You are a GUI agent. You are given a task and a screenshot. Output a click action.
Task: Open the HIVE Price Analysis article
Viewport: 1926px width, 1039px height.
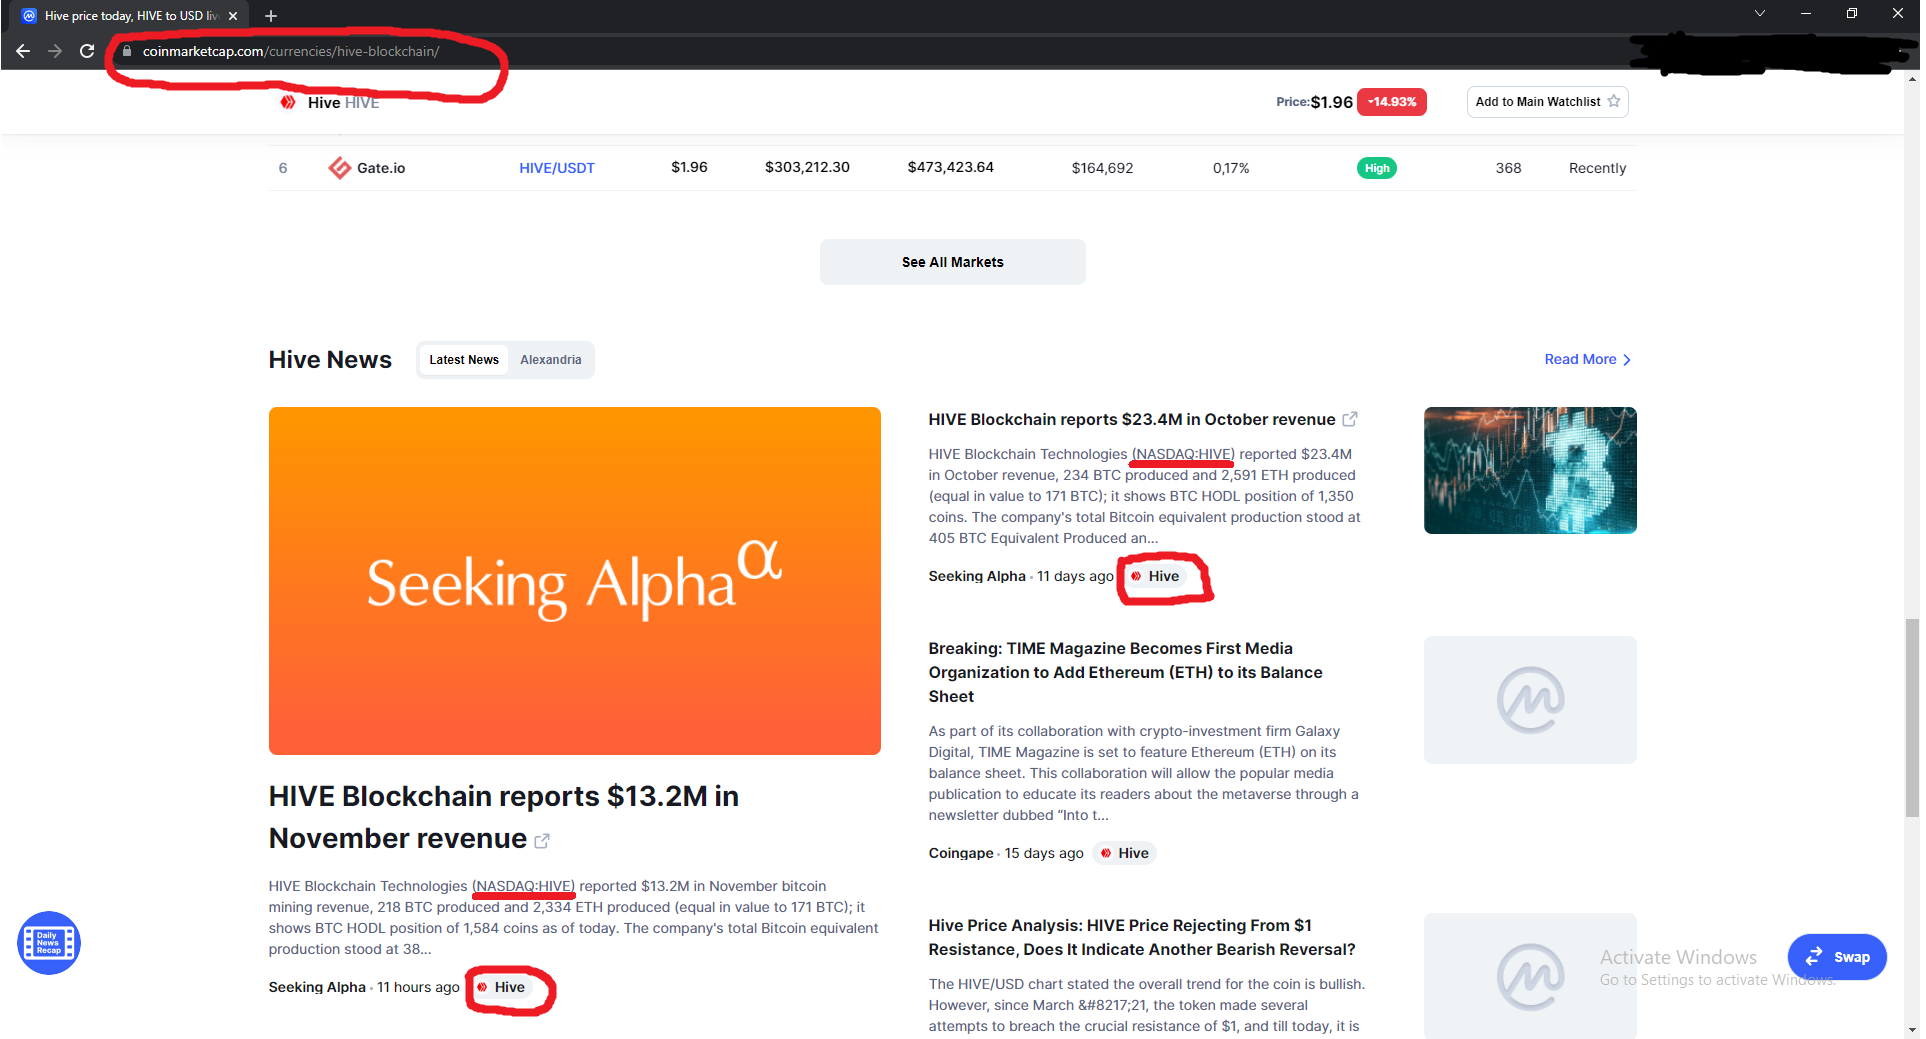[1142, 937]
